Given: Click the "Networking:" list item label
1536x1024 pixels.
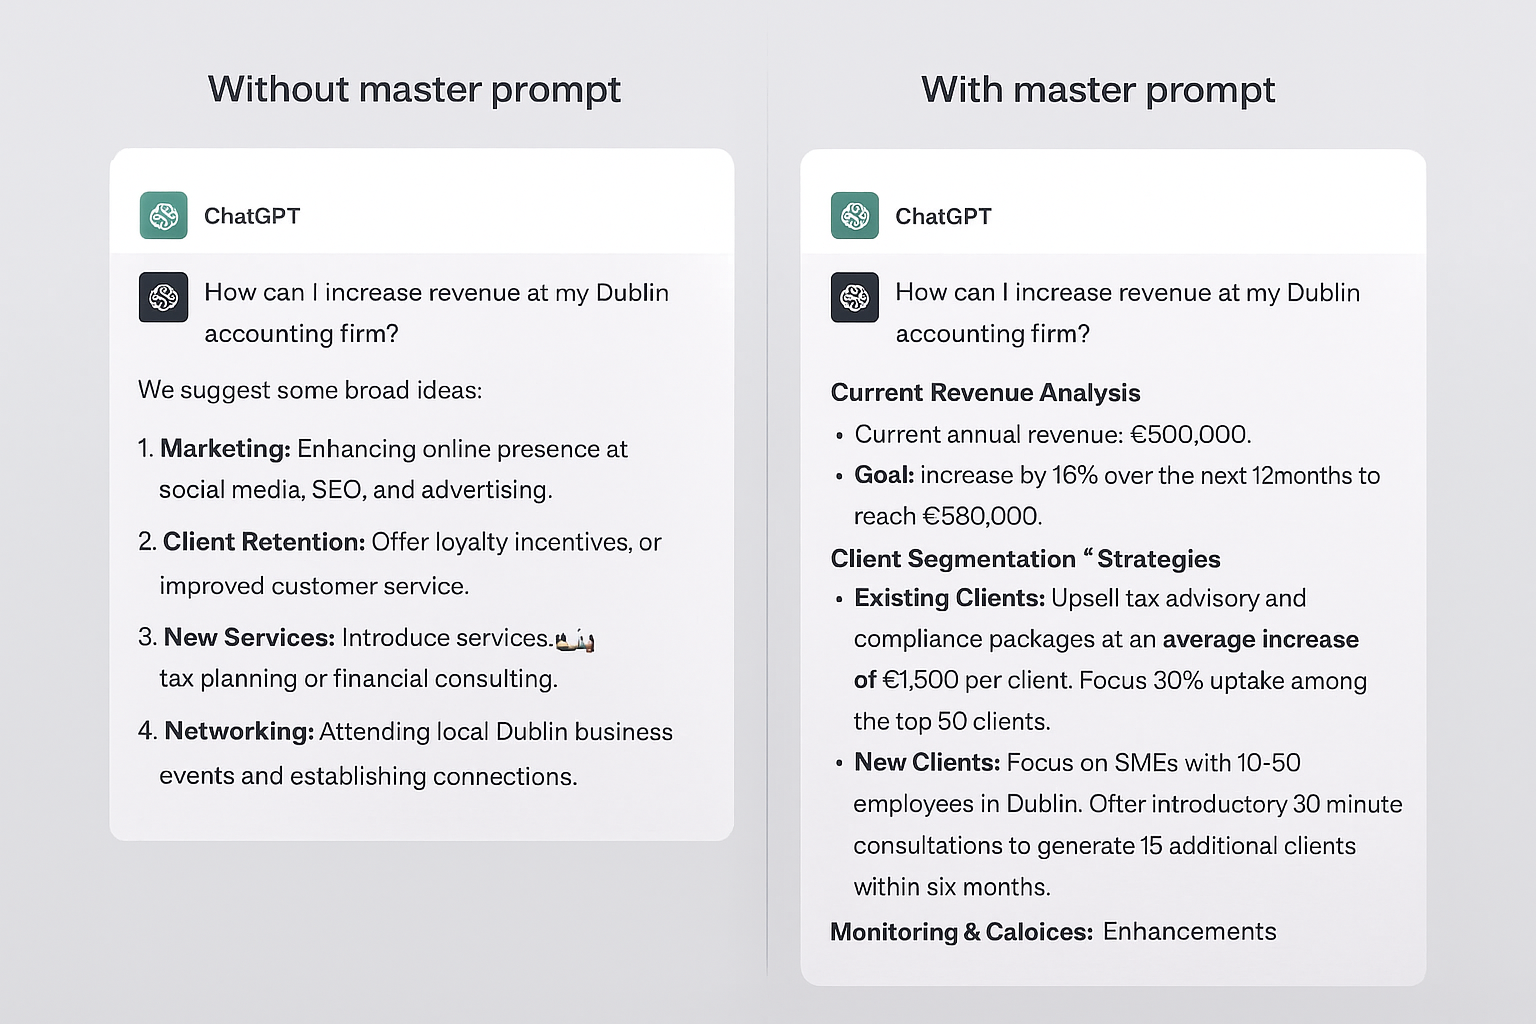Looking at the screenshot, I should tap(239, 731).
